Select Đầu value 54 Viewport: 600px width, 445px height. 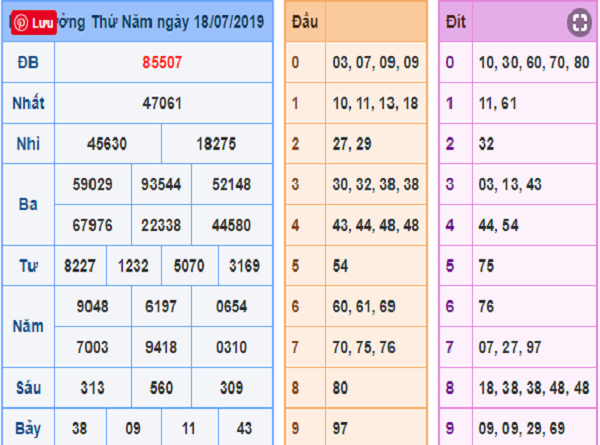(340, 266)
